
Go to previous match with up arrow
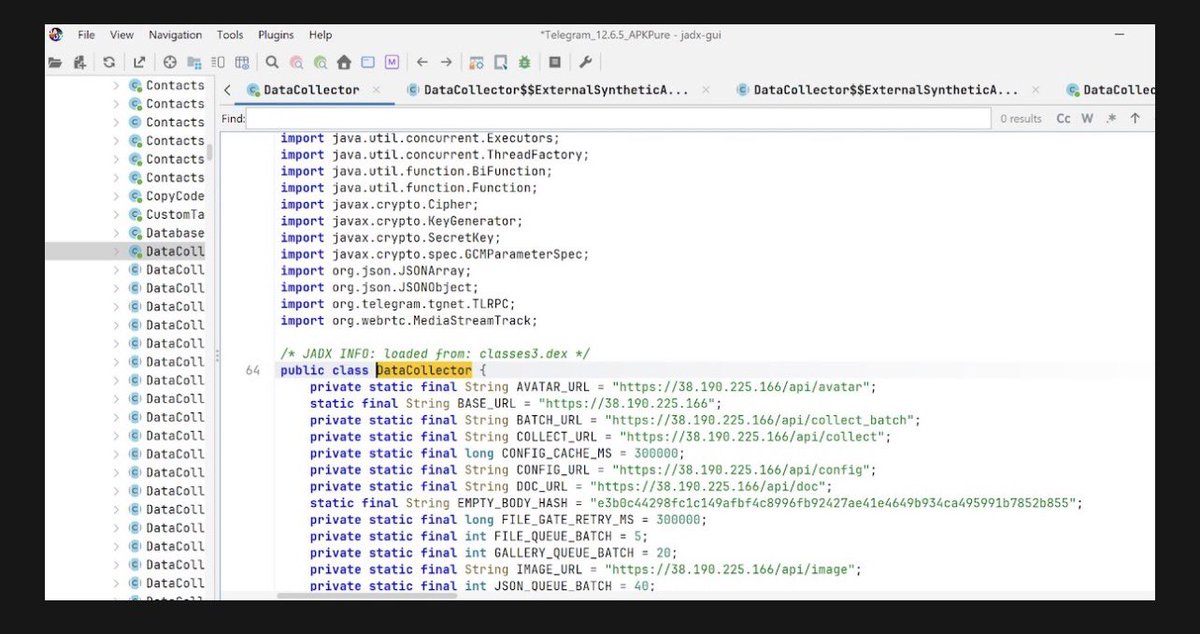(1135, 118)
